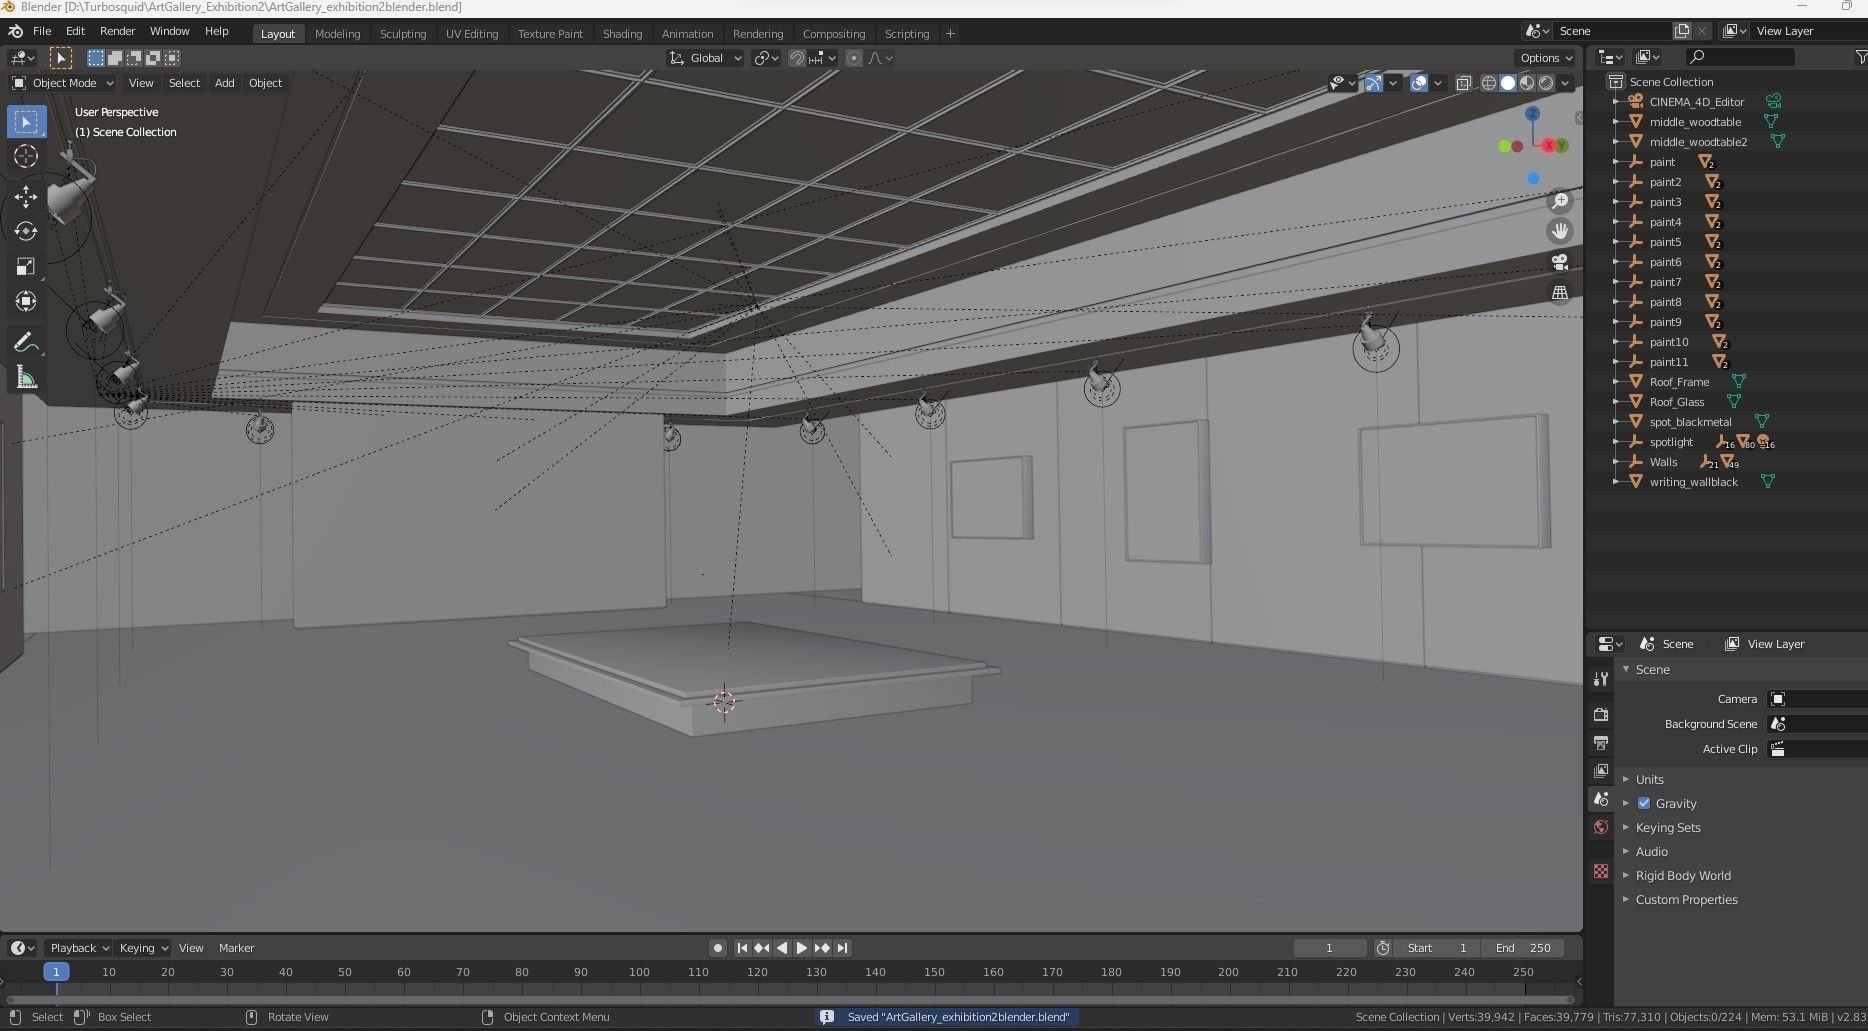Open the World properties tab
Screen dimensions: 1868x1031
1601,827
